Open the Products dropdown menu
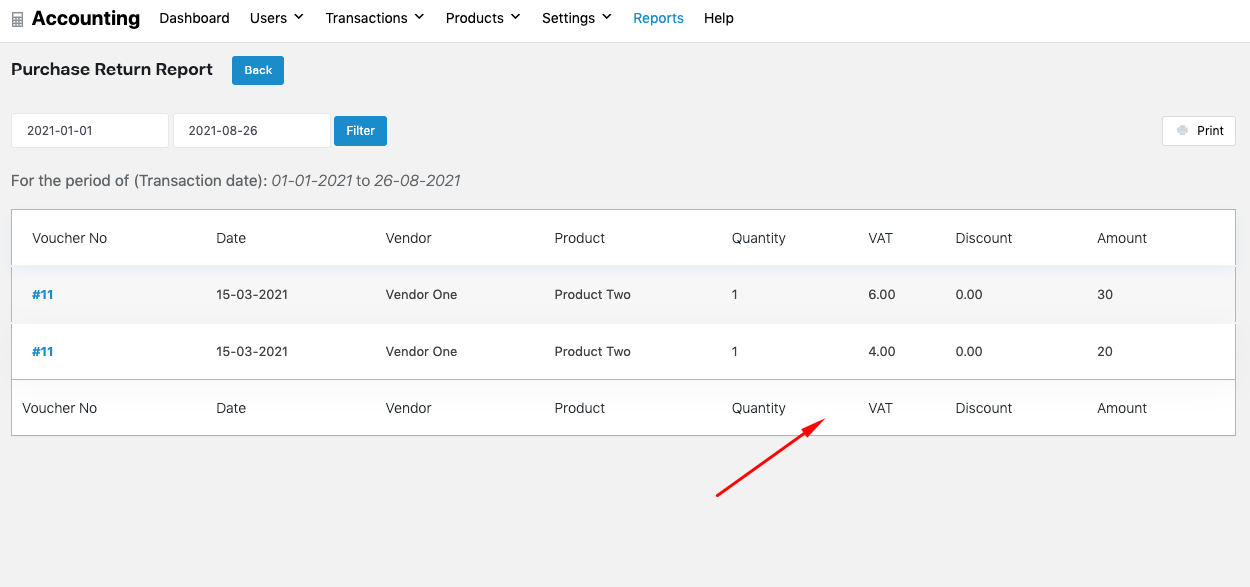 coord(481,17)
